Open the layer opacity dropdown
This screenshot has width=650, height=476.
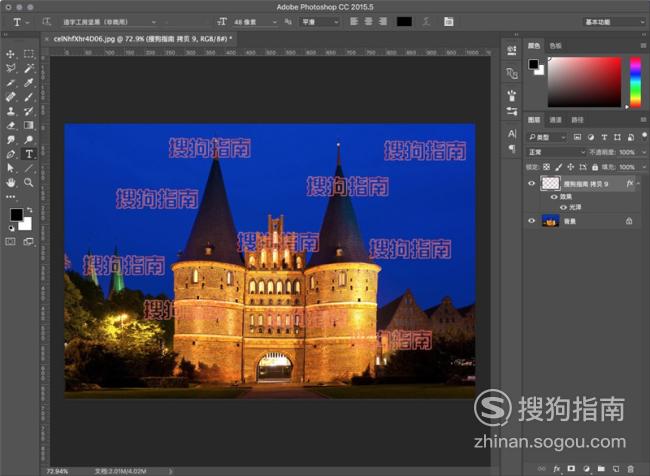click(x=643, y=153)
